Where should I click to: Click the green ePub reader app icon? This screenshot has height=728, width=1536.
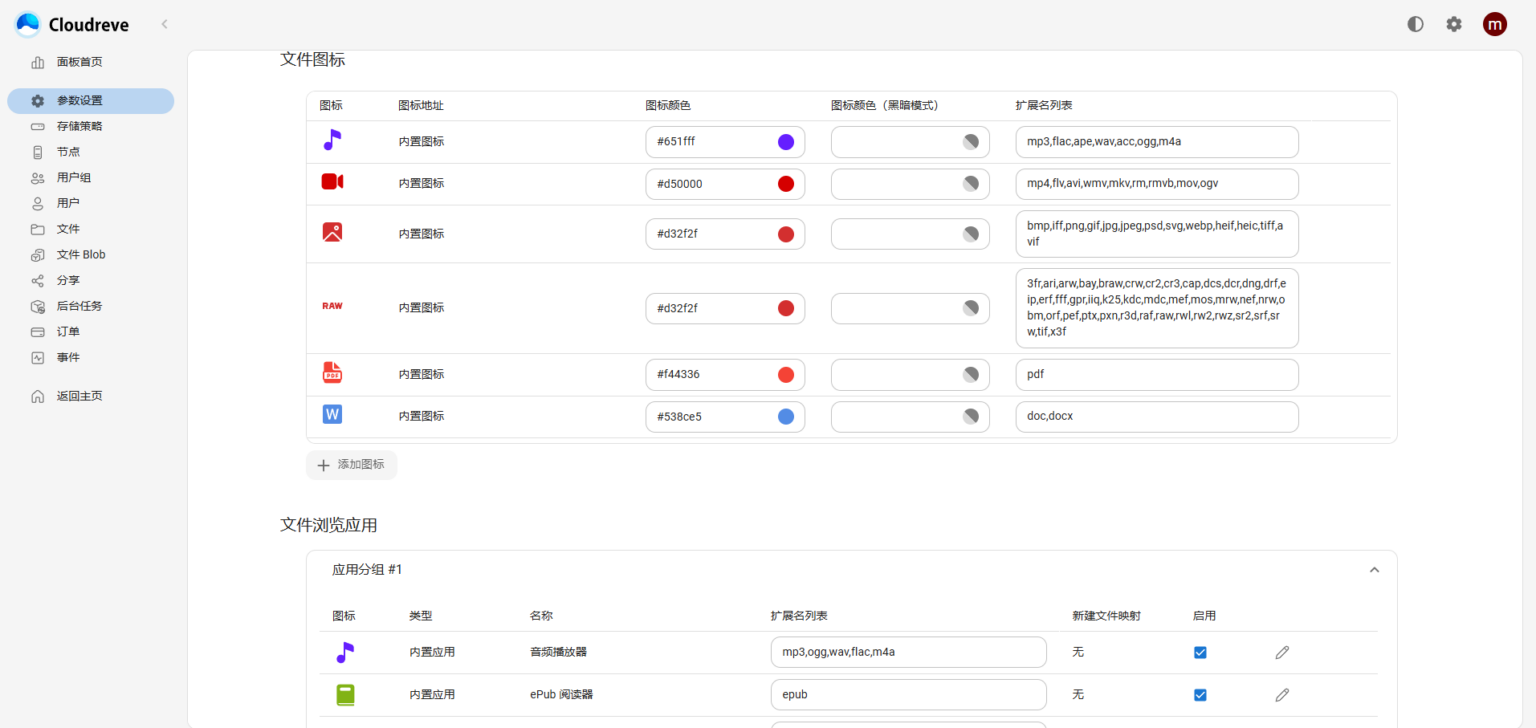pos(345,694)
